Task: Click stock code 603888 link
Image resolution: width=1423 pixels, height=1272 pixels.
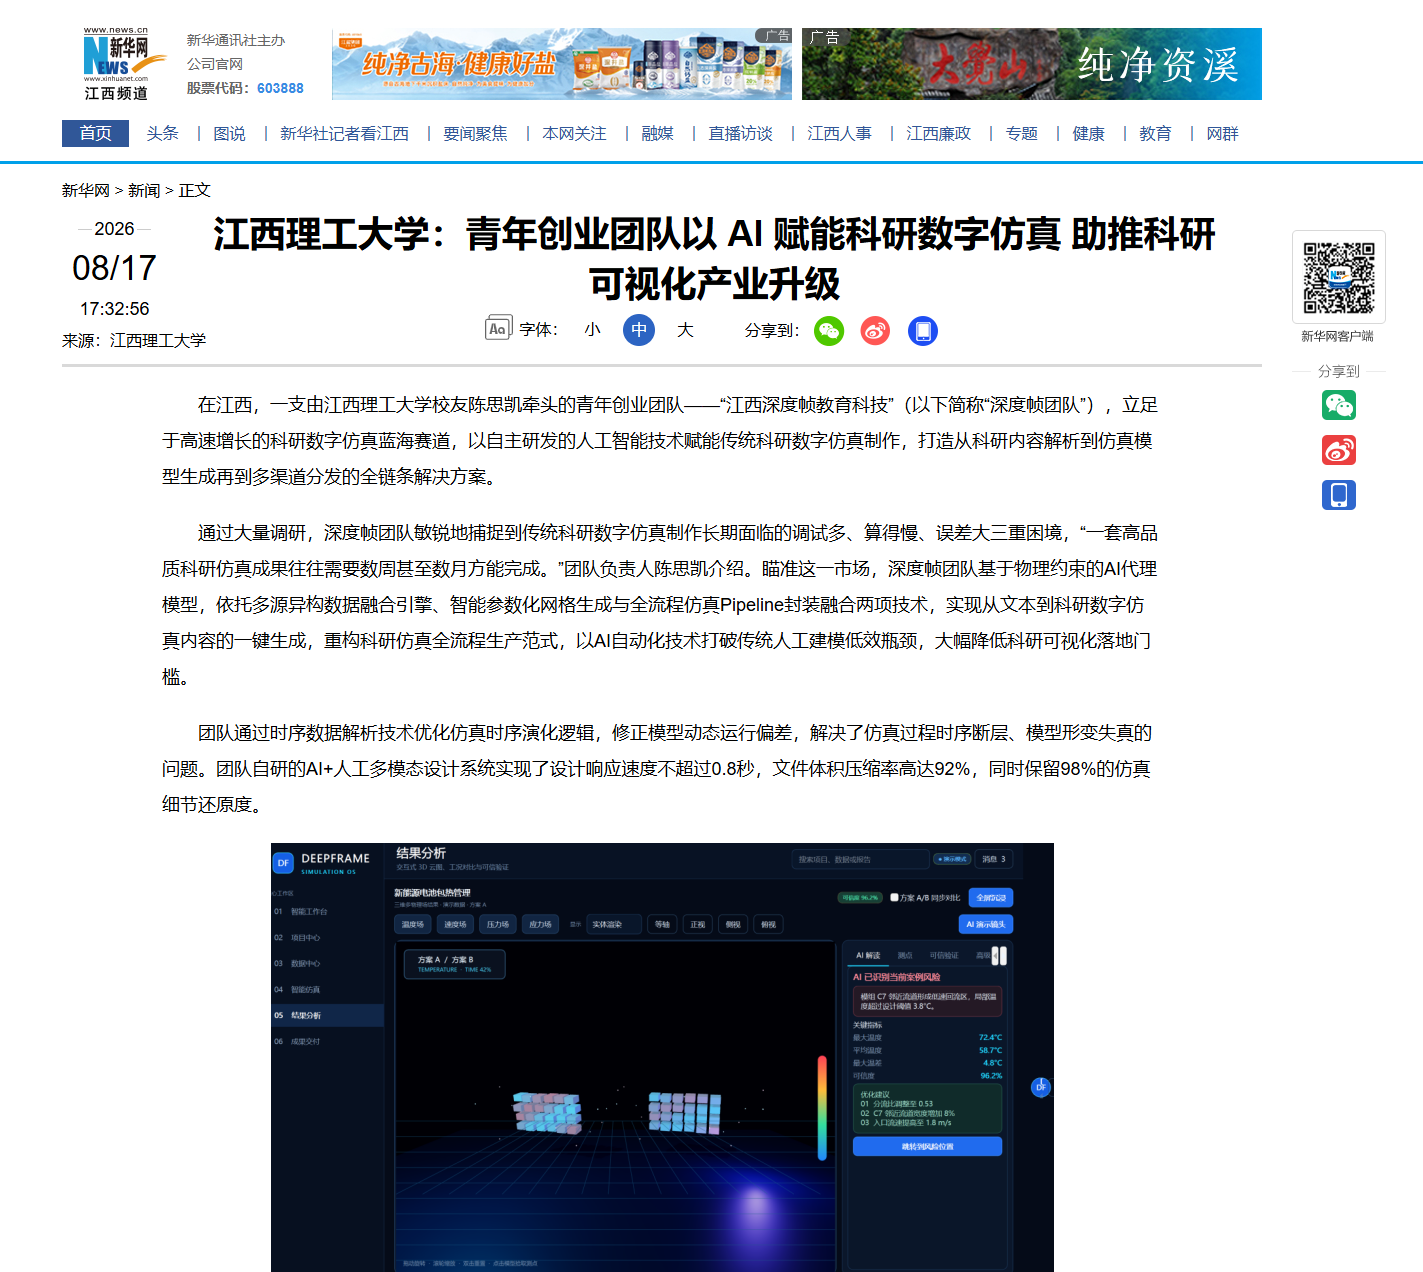Action: 280,88
